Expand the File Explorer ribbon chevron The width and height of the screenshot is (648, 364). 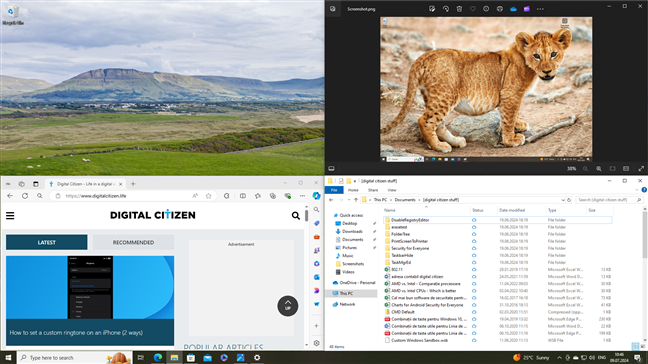[x=637, y=190]
